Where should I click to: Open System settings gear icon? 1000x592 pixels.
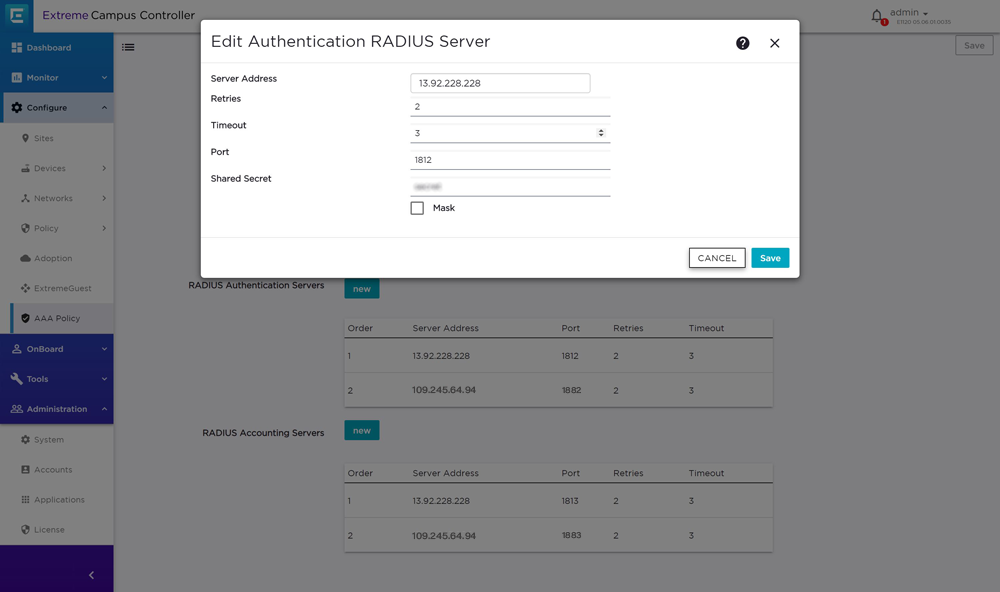[26, 439]
